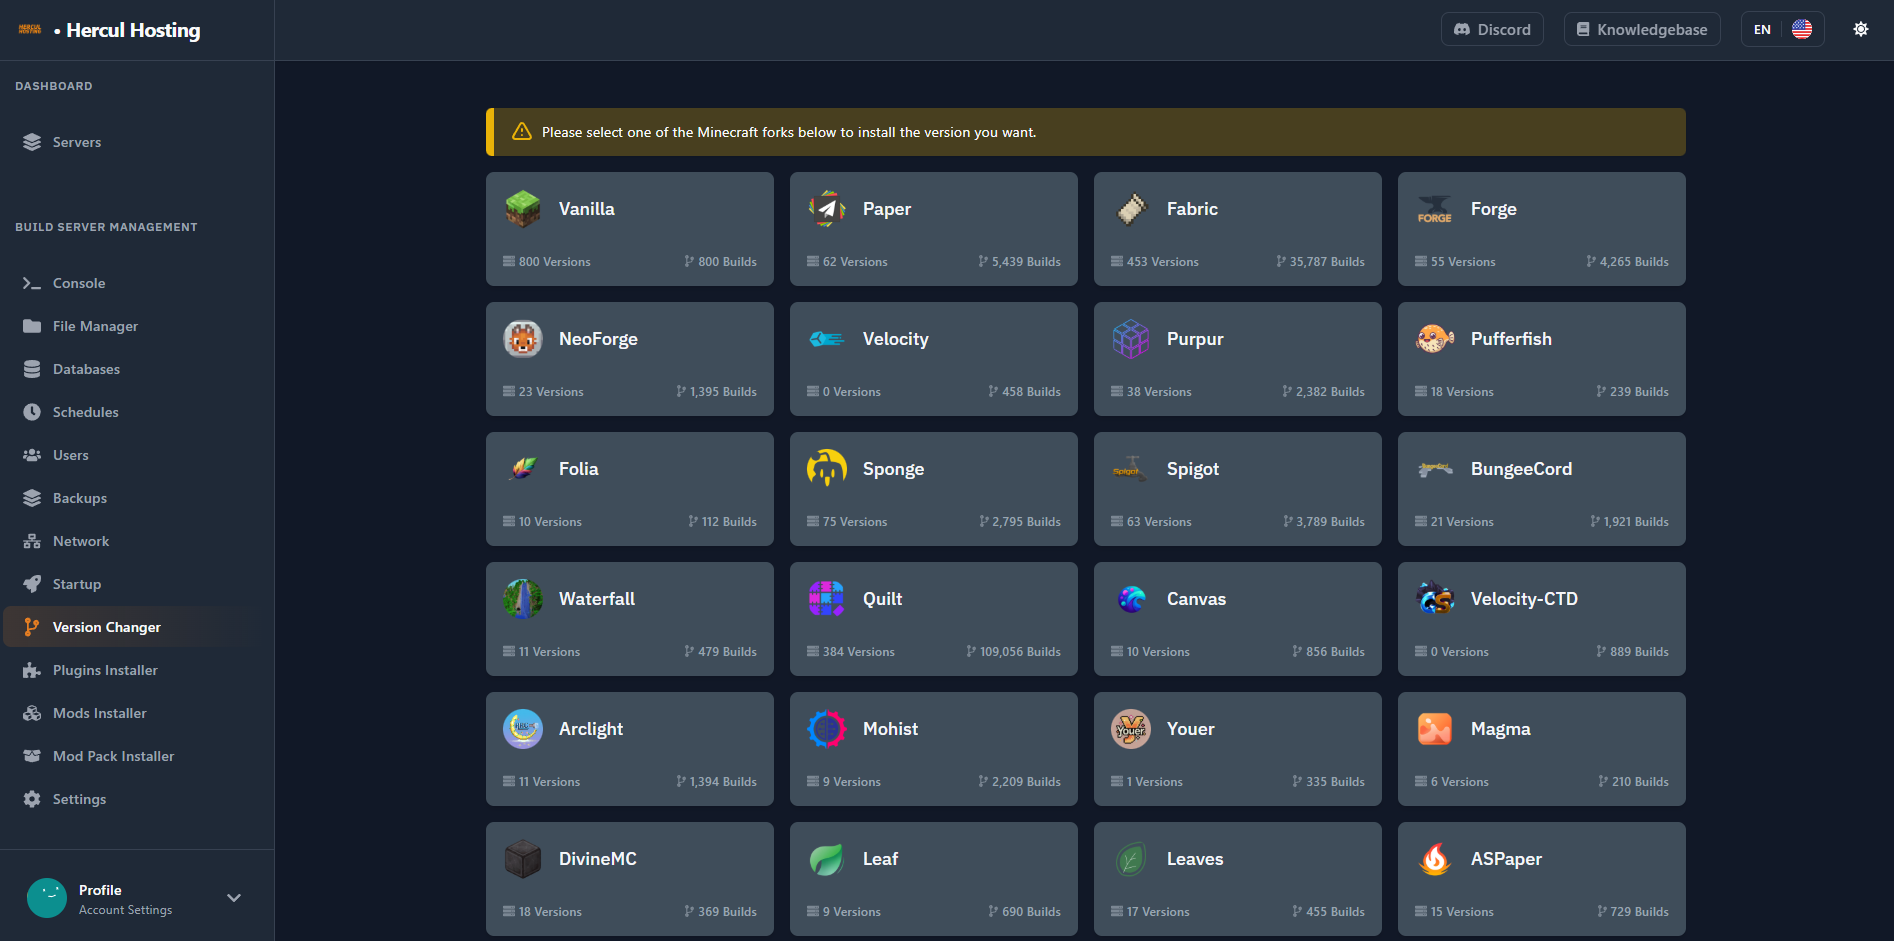Image resolution: width=1894 pixels, height=941 pixels.
Task: Open the Backups sidebar icon
Action: (32, 498)
